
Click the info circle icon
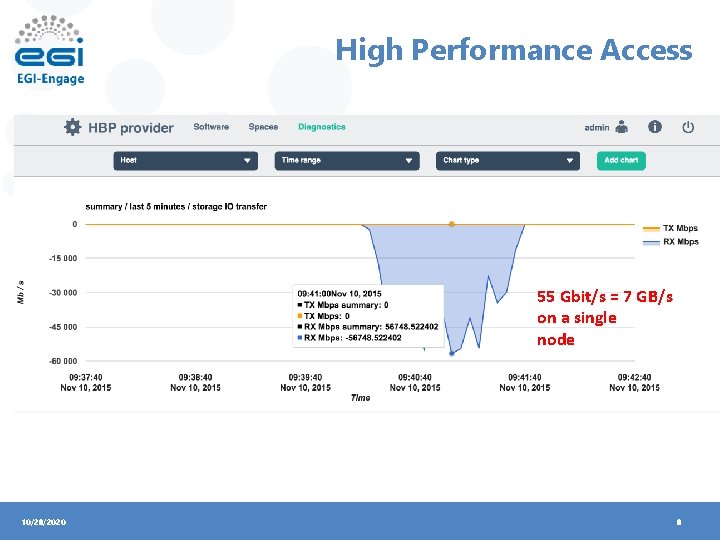[655, 127]
